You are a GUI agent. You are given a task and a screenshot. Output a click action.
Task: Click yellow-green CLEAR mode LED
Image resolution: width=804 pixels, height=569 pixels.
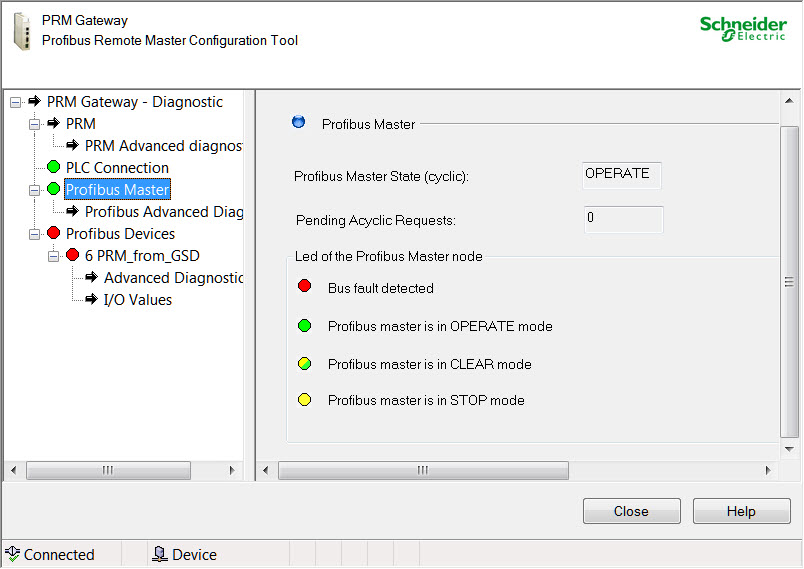pos(305,363)
